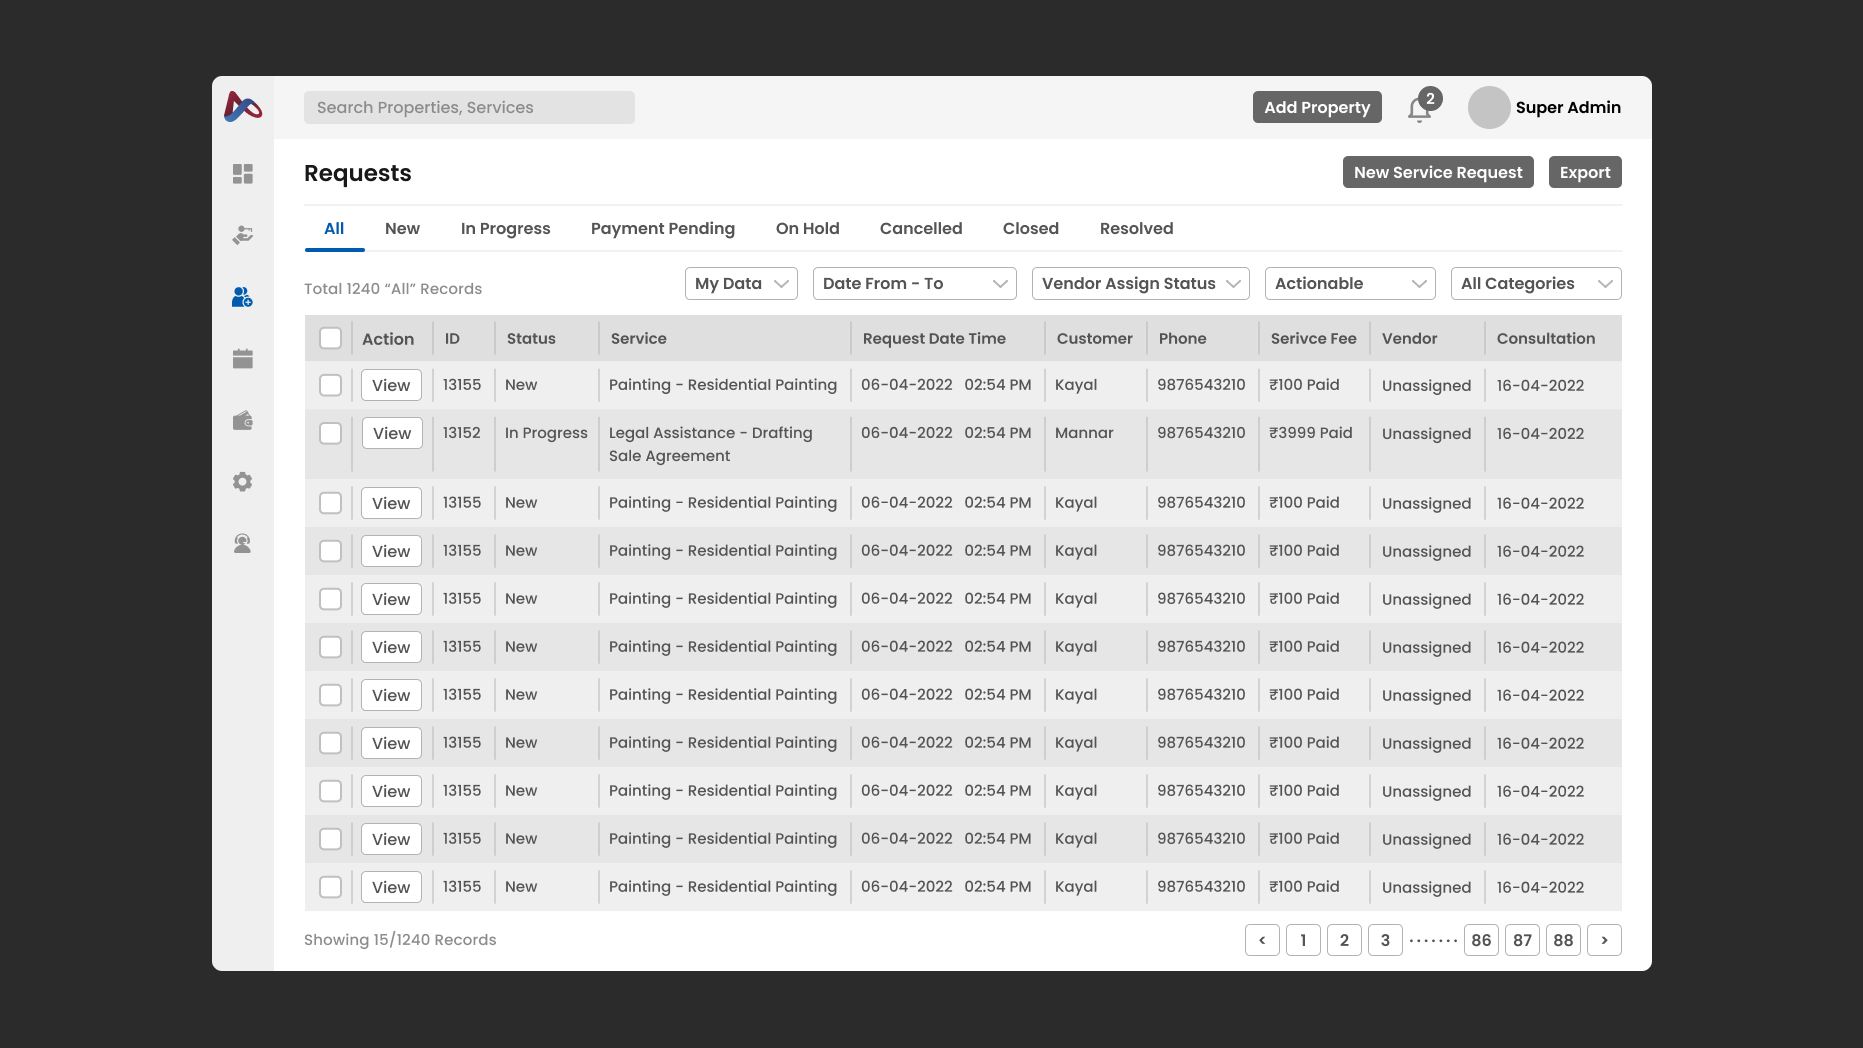This screenshot has width=1863, height=1048.
Task: Open the Date From - To range picker
Action: 913,283
